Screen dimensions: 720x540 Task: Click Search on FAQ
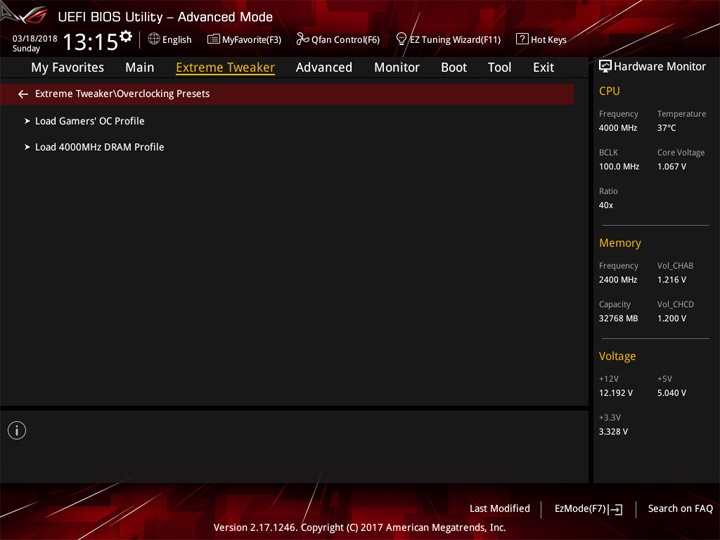(680, 508)
